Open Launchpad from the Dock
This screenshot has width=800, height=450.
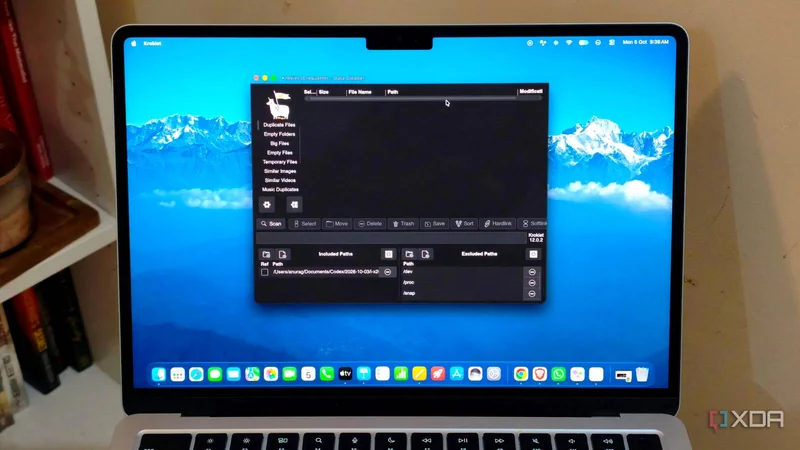(x=177, y=374)
